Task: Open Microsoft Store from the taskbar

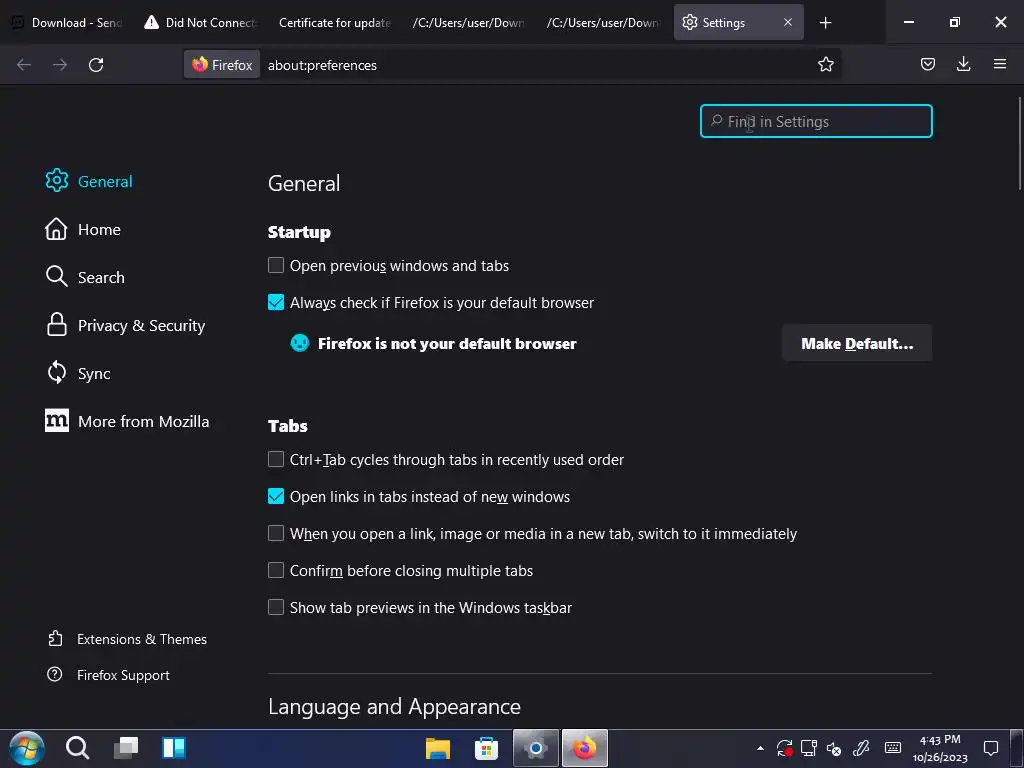Action: (487, 748)
